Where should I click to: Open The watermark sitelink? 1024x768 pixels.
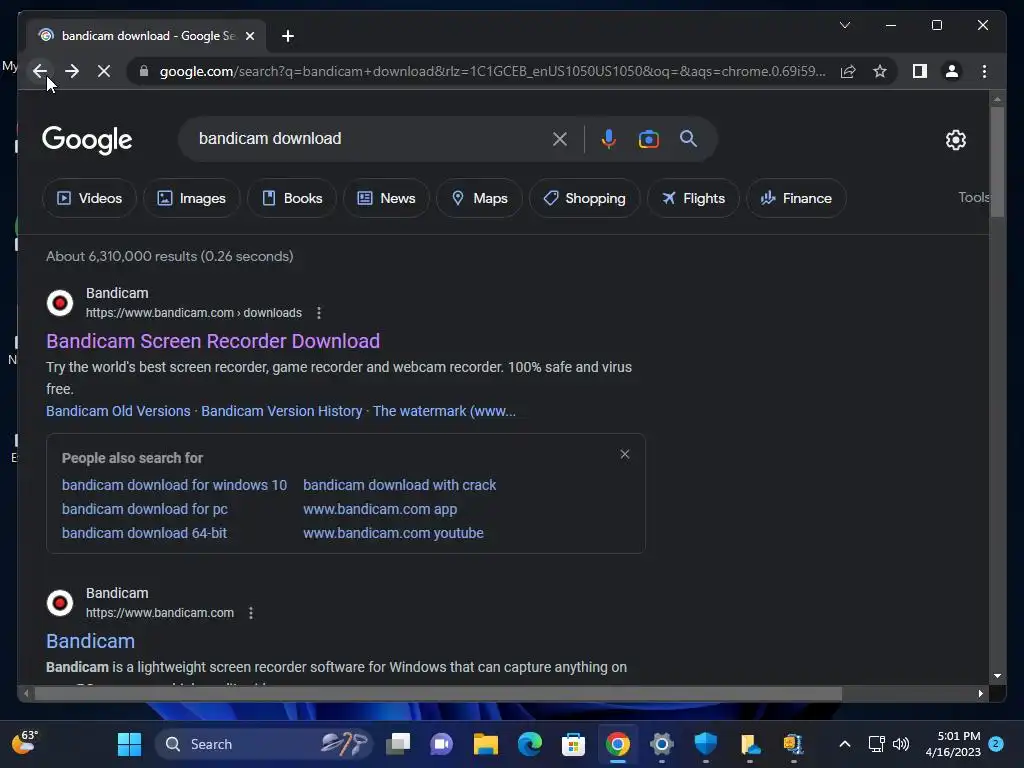[444, 411]
